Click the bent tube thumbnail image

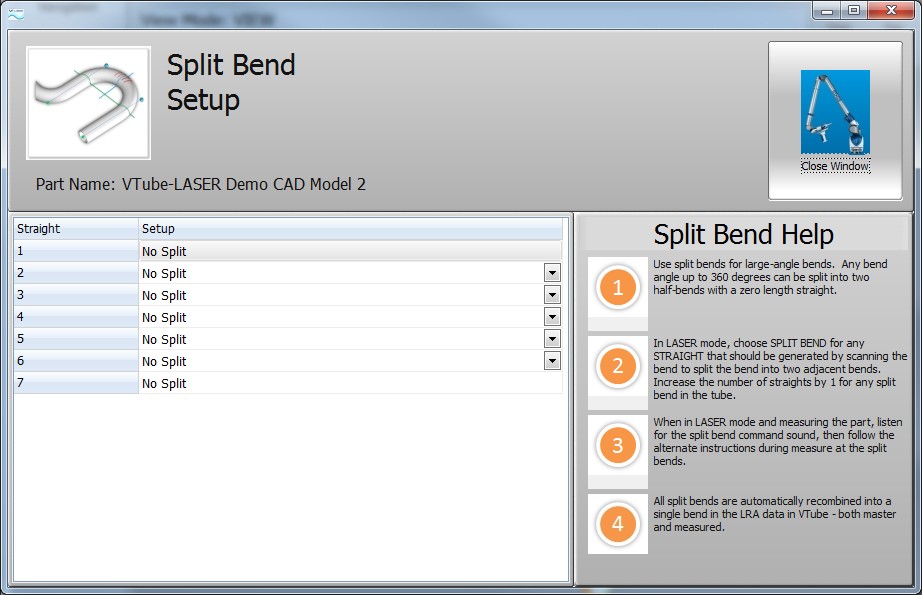pyautogui.click(x=88, y=103)
